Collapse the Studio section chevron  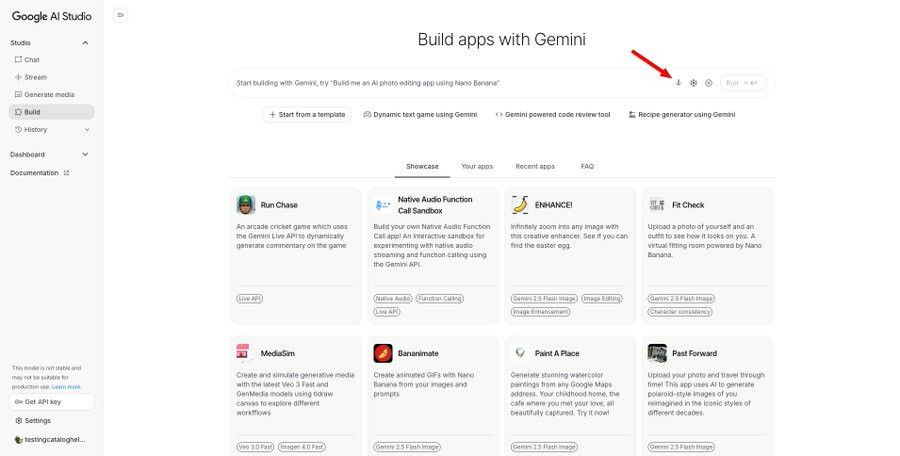pos(86,43)
